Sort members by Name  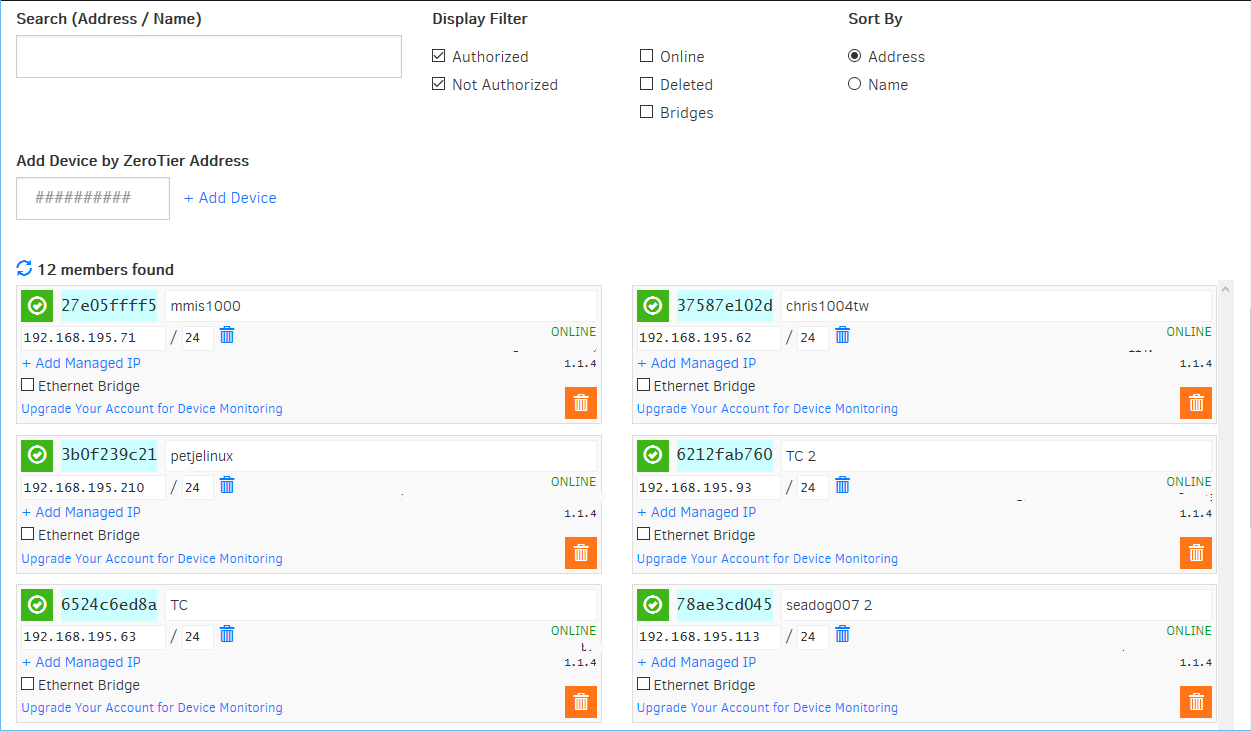pos(855,85)
